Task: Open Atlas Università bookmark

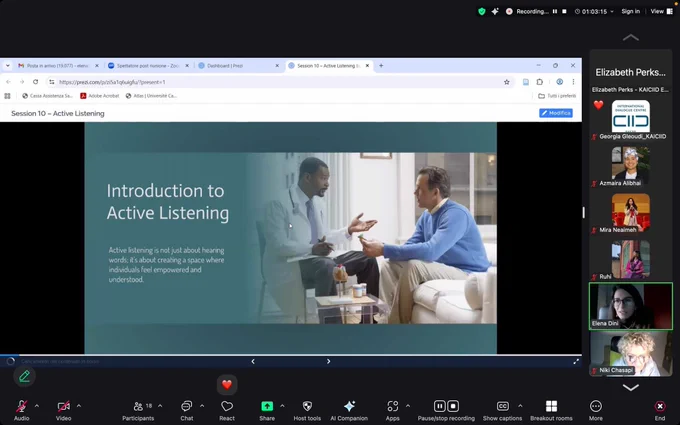Action: coord(151,96)
